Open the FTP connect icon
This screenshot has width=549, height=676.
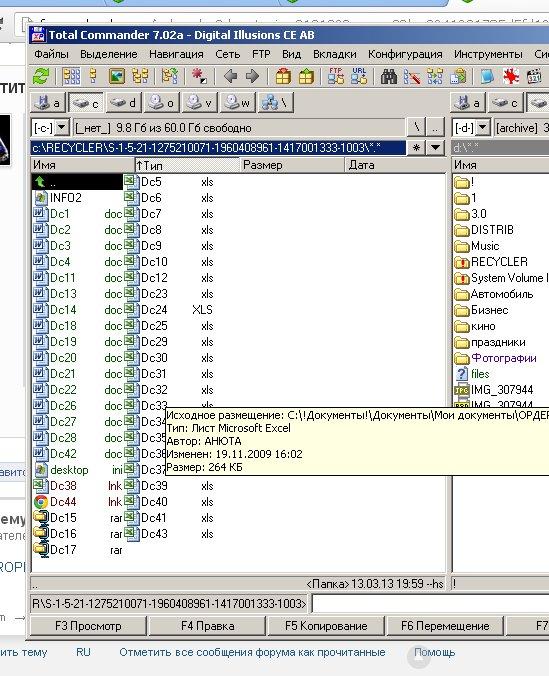click(336, 76)
